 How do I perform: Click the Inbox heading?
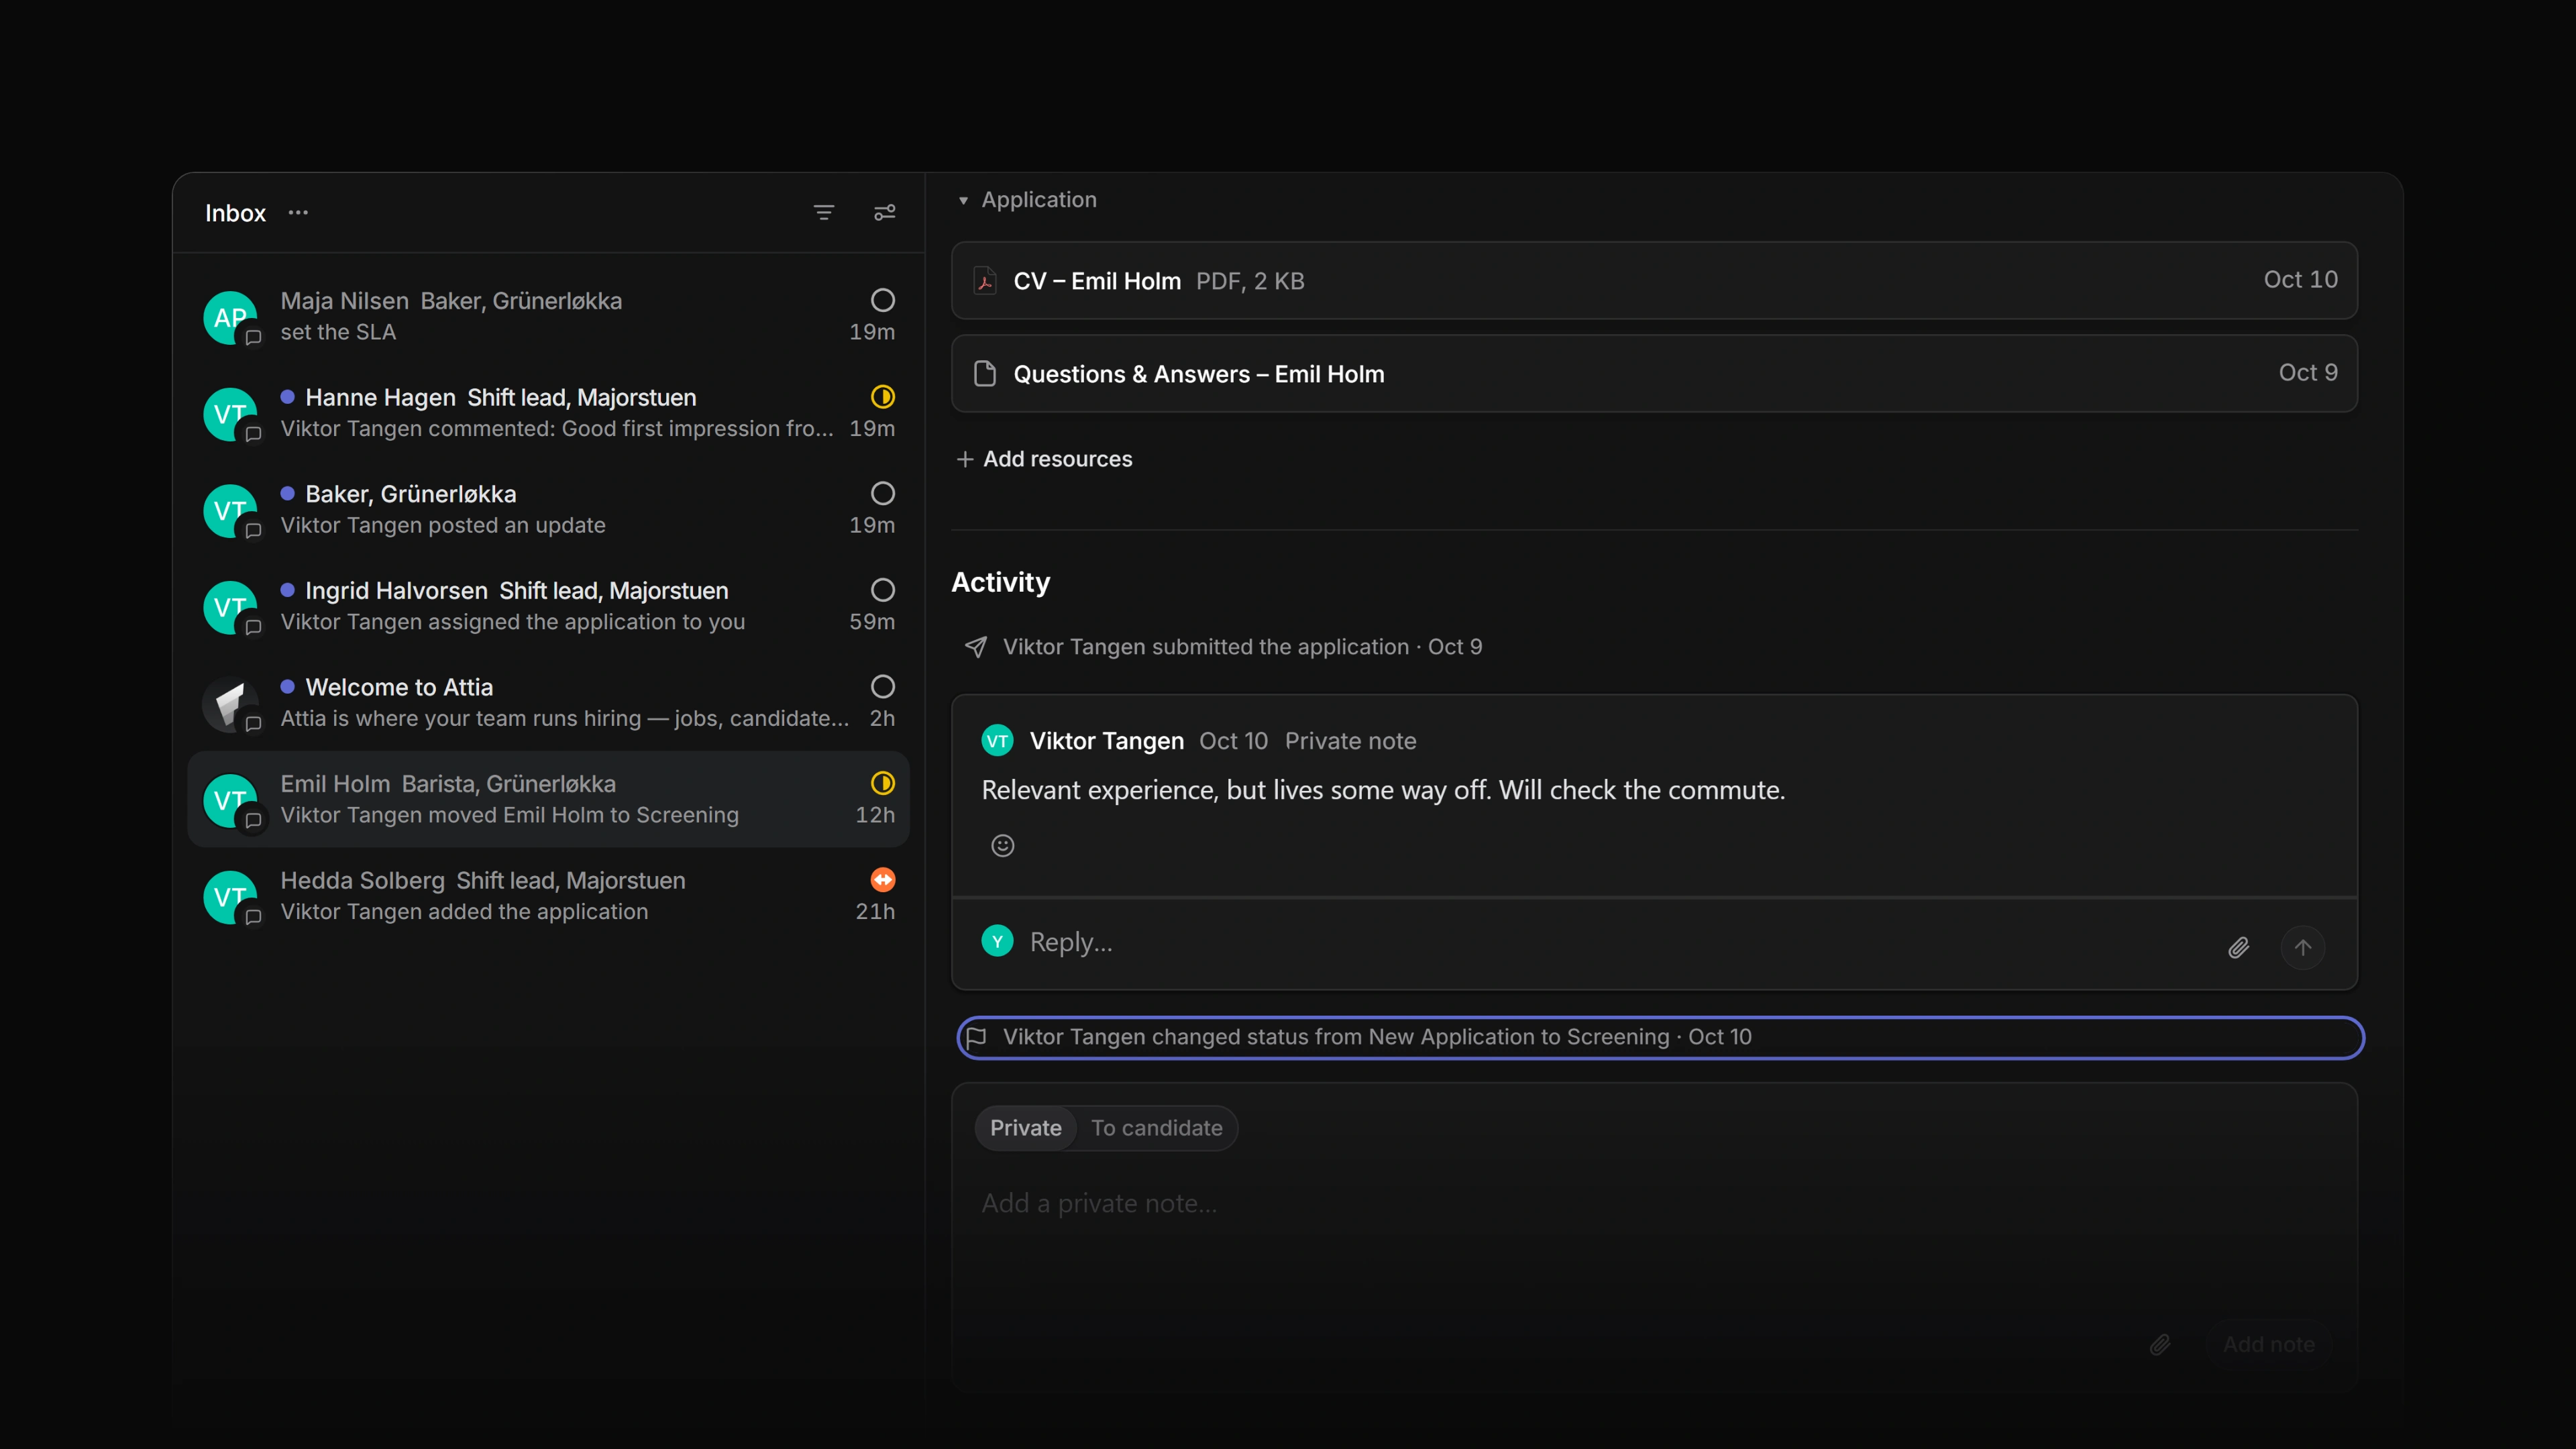pyautogui.click(x=235, y=213)
